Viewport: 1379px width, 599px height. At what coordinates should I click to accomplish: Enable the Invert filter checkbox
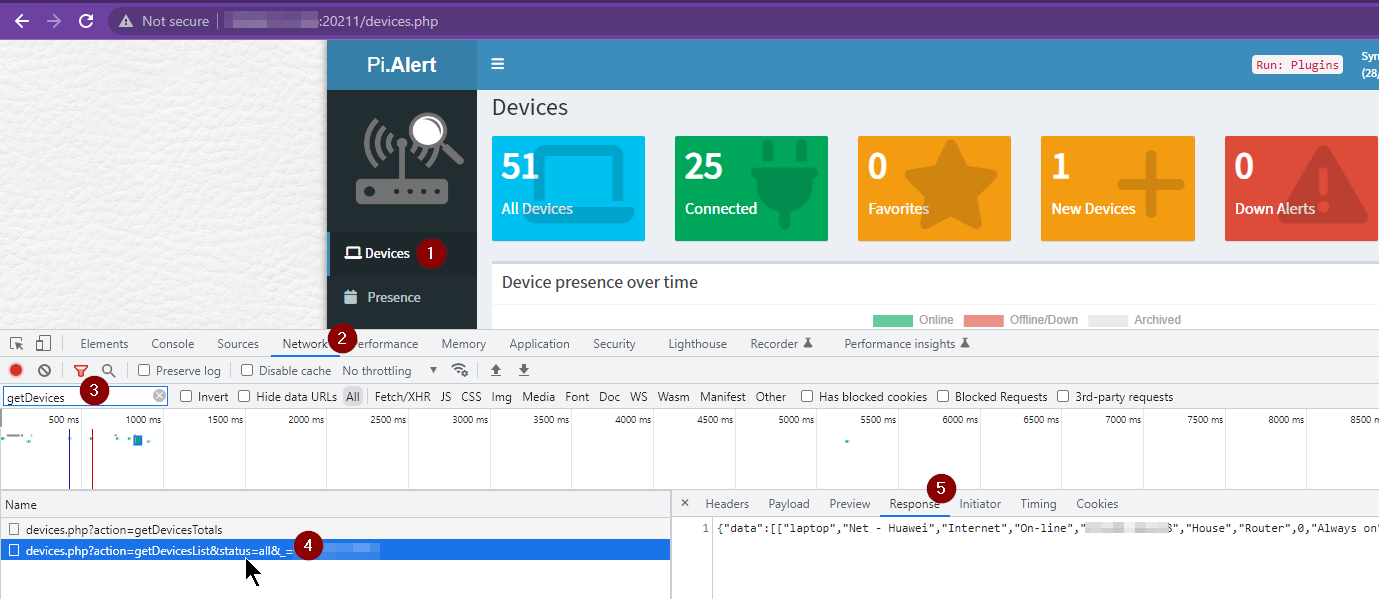pyautogui.click(x=185, y=396)
